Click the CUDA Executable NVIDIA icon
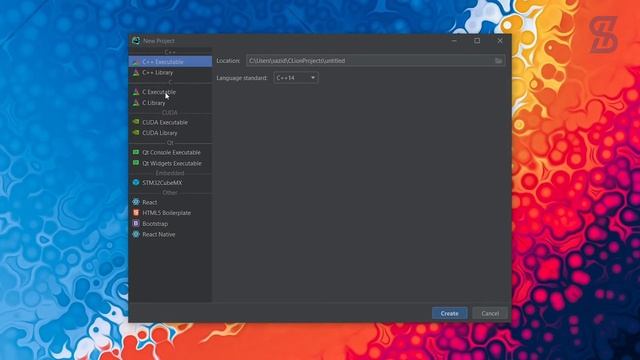Viewport: 640px width, 360px height. 136,122
